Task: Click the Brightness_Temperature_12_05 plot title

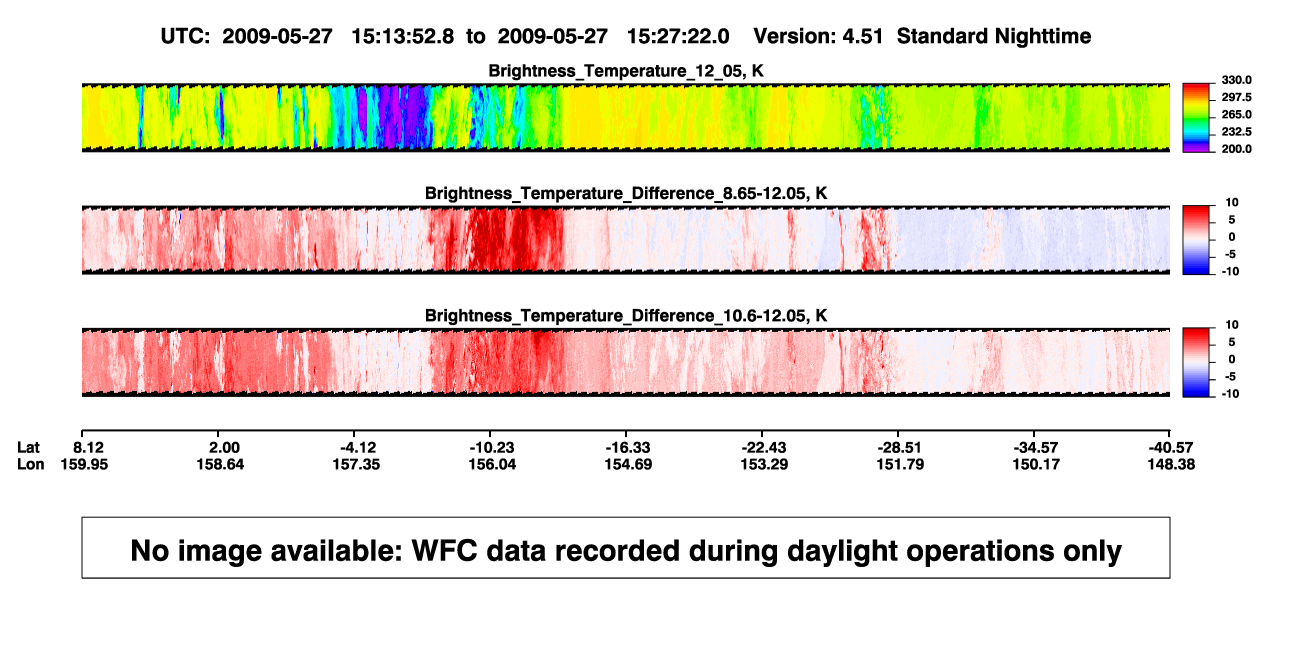Action: click(626, 71)
